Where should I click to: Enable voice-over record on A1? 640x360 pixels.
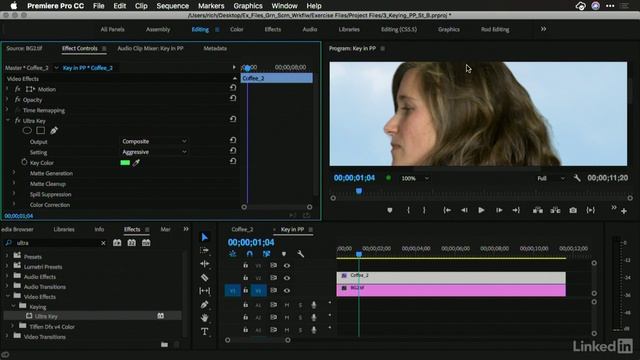pos(313,305)
